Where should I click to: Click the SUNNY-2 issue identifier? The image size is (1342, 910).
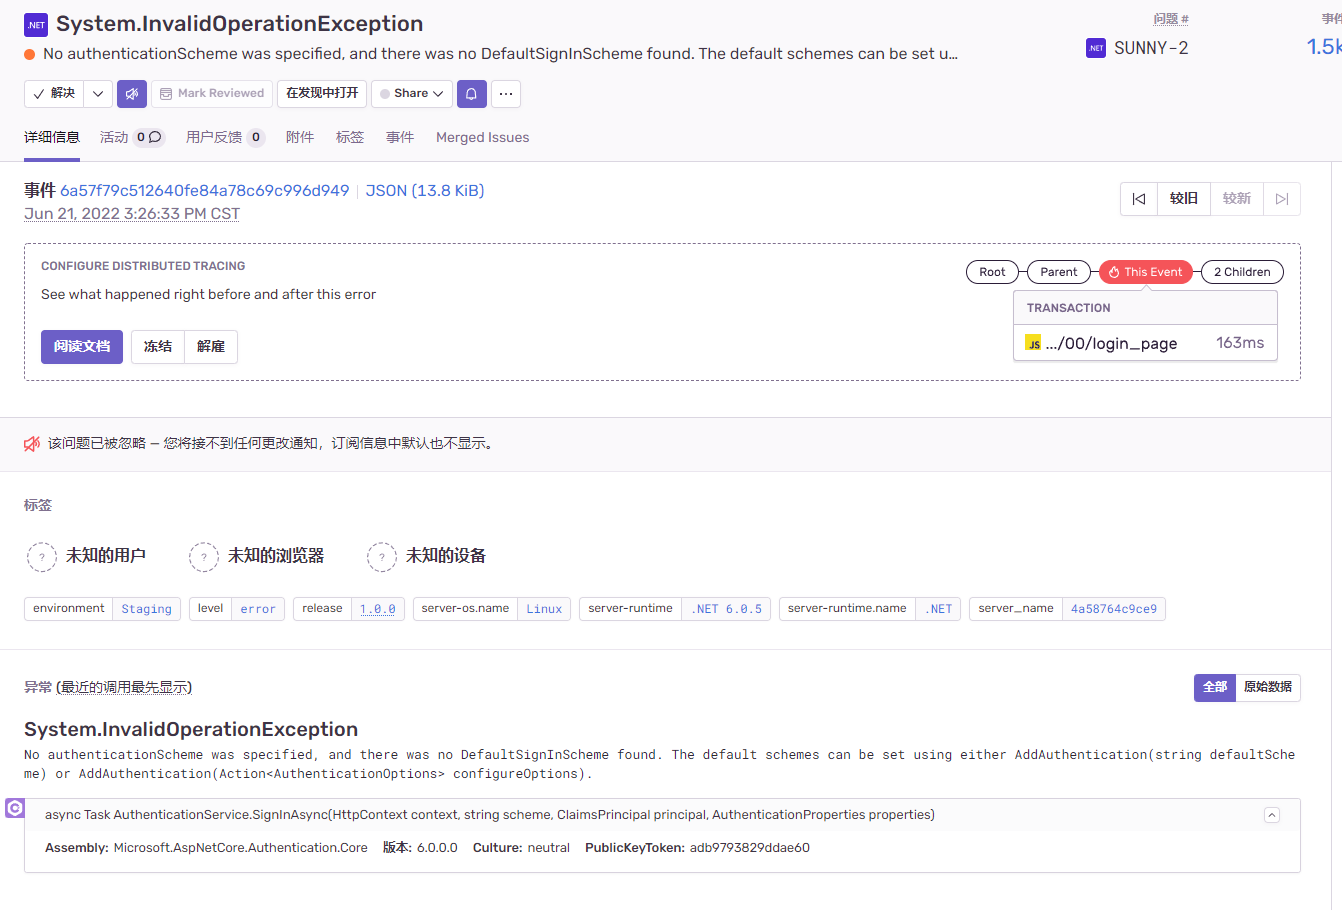[x=1151, y=48]
